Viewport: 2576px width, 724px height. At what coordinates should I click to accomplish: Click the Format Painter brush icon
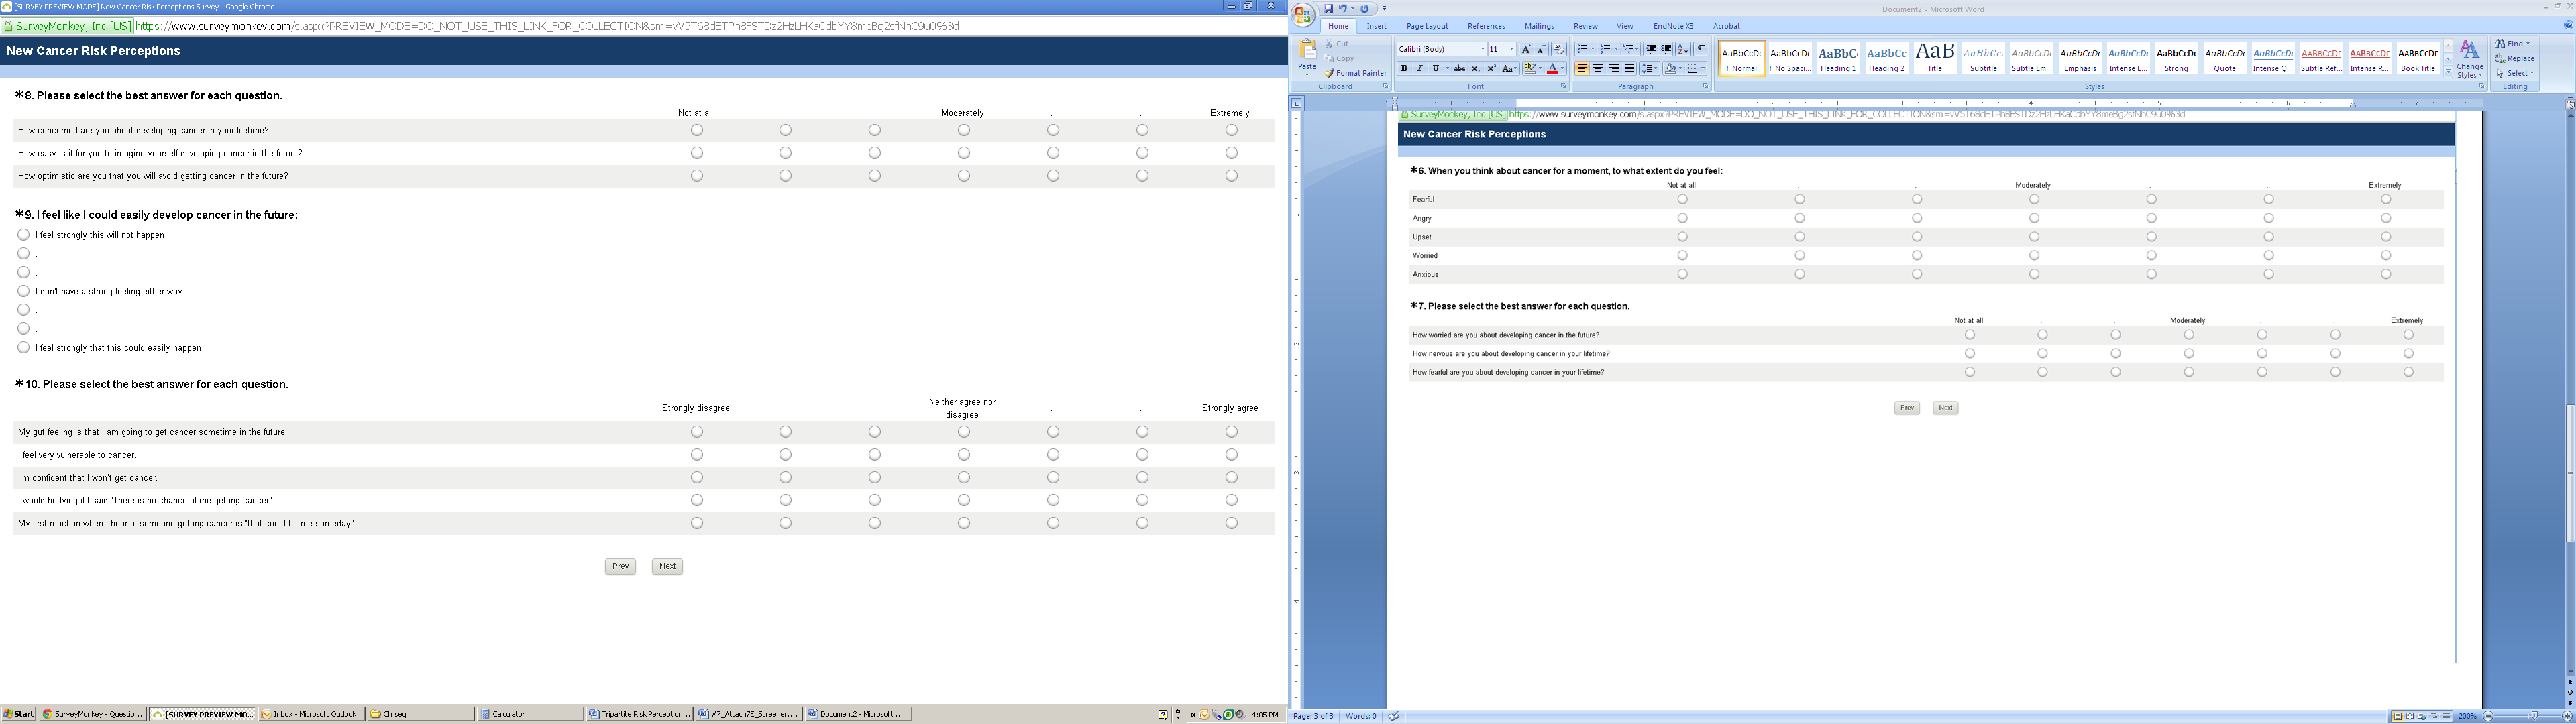coord(1331,73)
